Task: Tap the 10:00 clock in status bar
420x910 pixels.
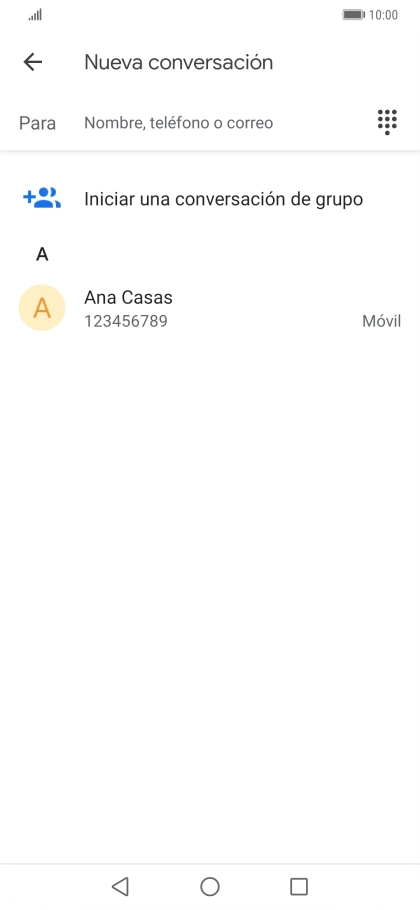Action: 383,15
